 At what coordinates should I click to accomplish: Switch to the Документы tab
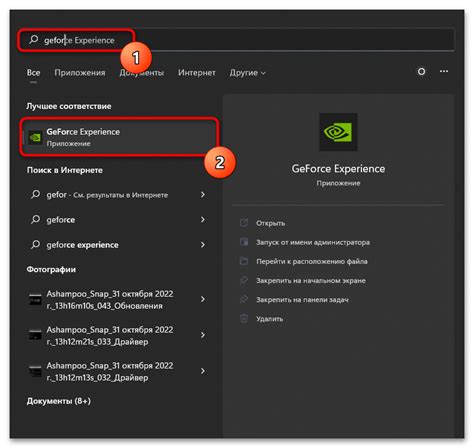[142, 73]
